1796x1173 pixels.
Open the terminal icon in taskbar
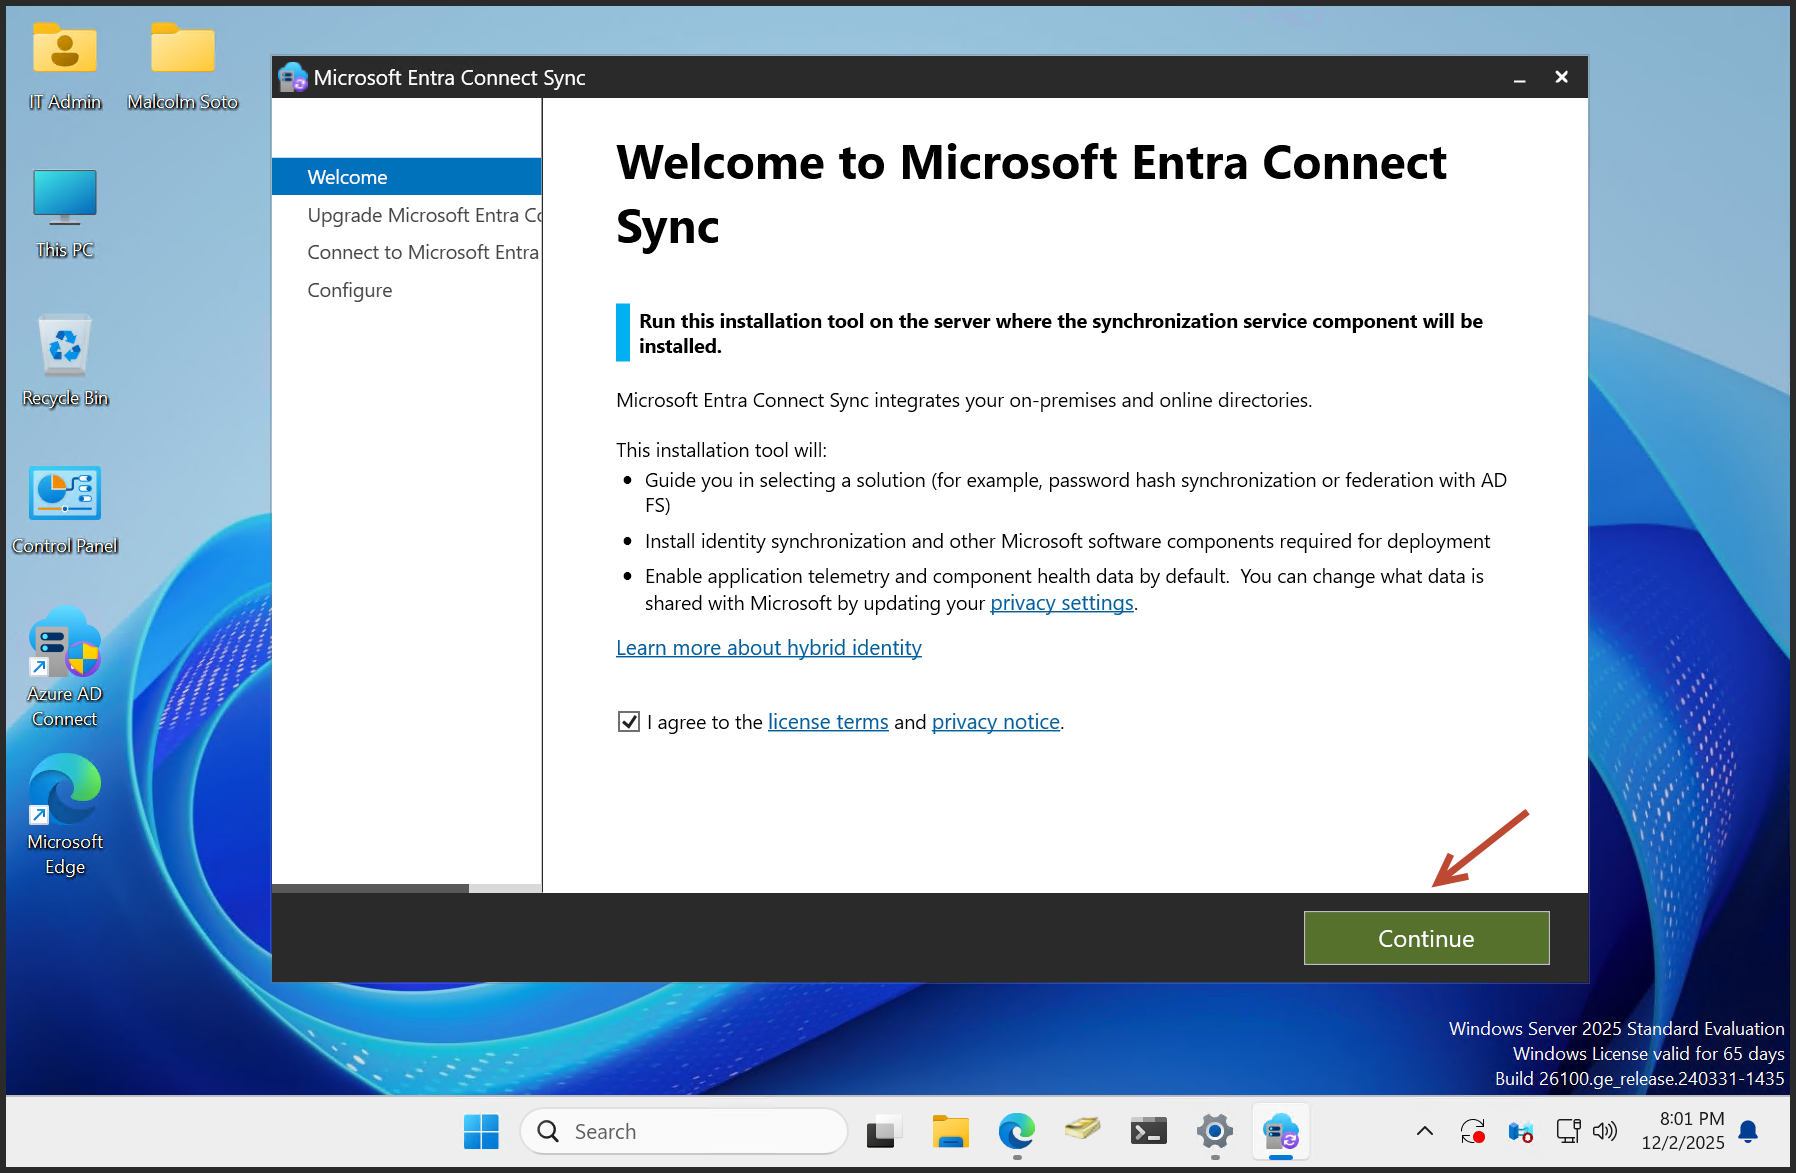[x=1148, y=1131]
